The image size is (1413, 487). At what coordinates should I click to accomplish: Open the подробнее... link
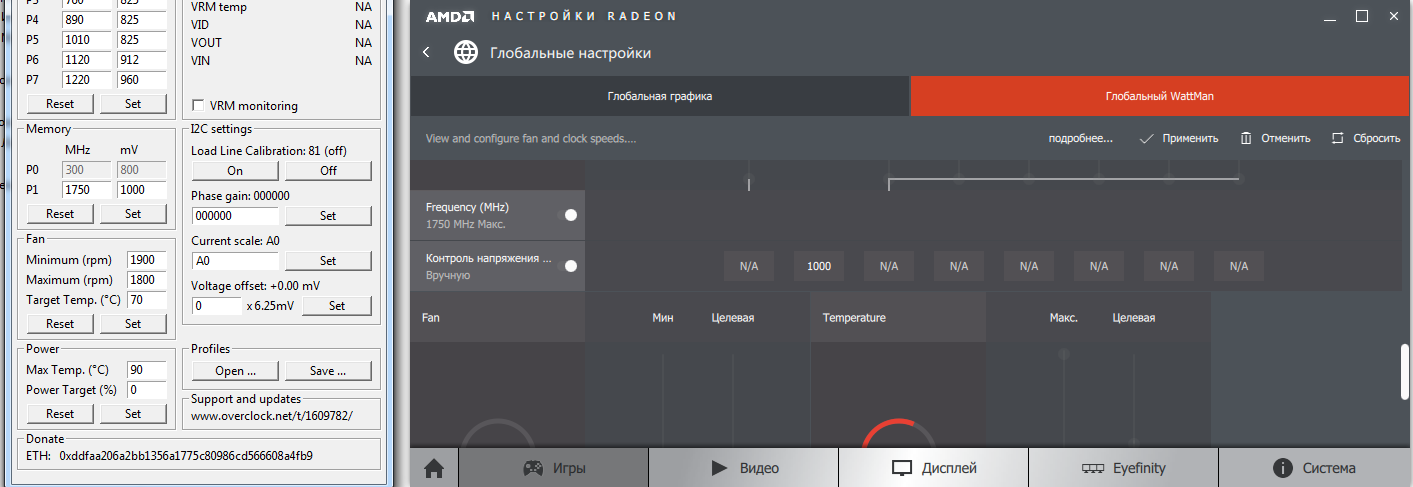[x=1080, y=139]
